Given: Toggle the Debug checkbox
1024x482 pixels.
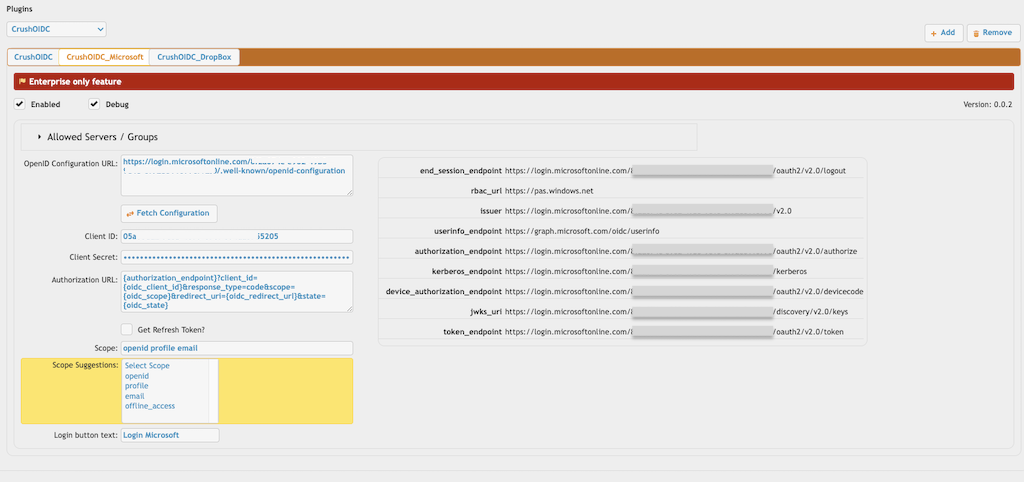Looking at the screenshot, I should pyautogui.click(x=94, y=104).
